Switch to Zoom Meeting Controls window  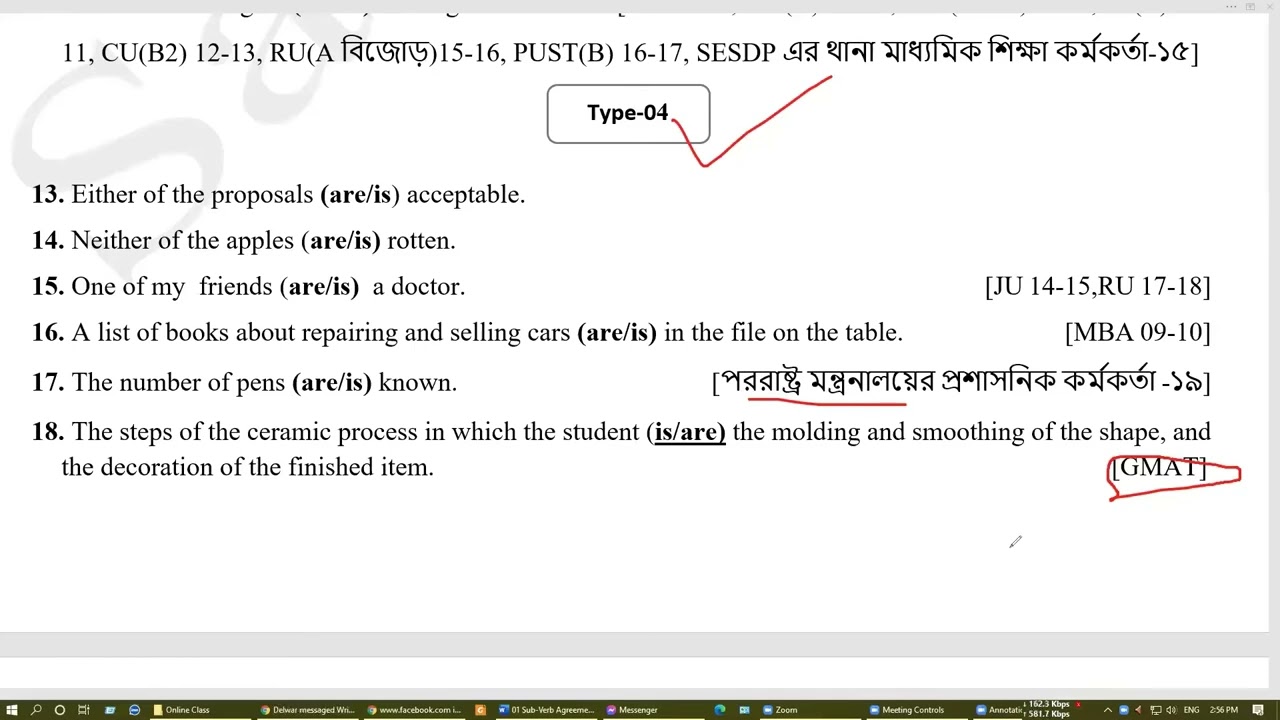918,710
